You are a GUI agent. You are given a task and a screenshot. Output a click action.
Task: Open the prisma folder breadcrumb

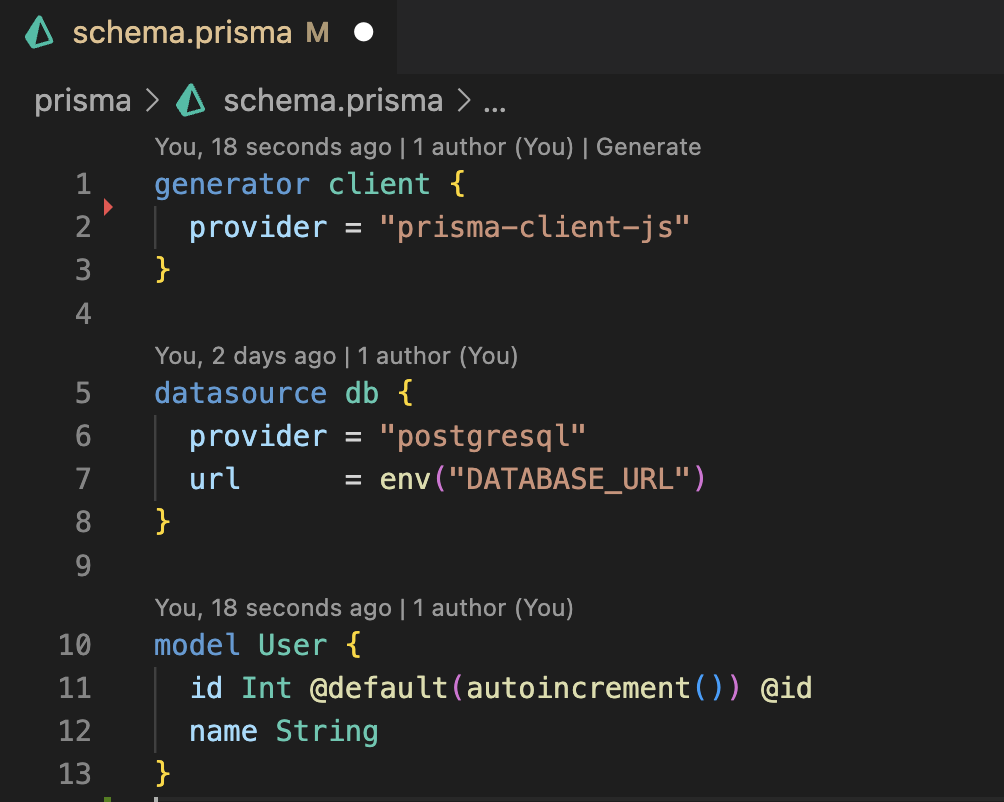pyautogui.click(x=83, y=101)
